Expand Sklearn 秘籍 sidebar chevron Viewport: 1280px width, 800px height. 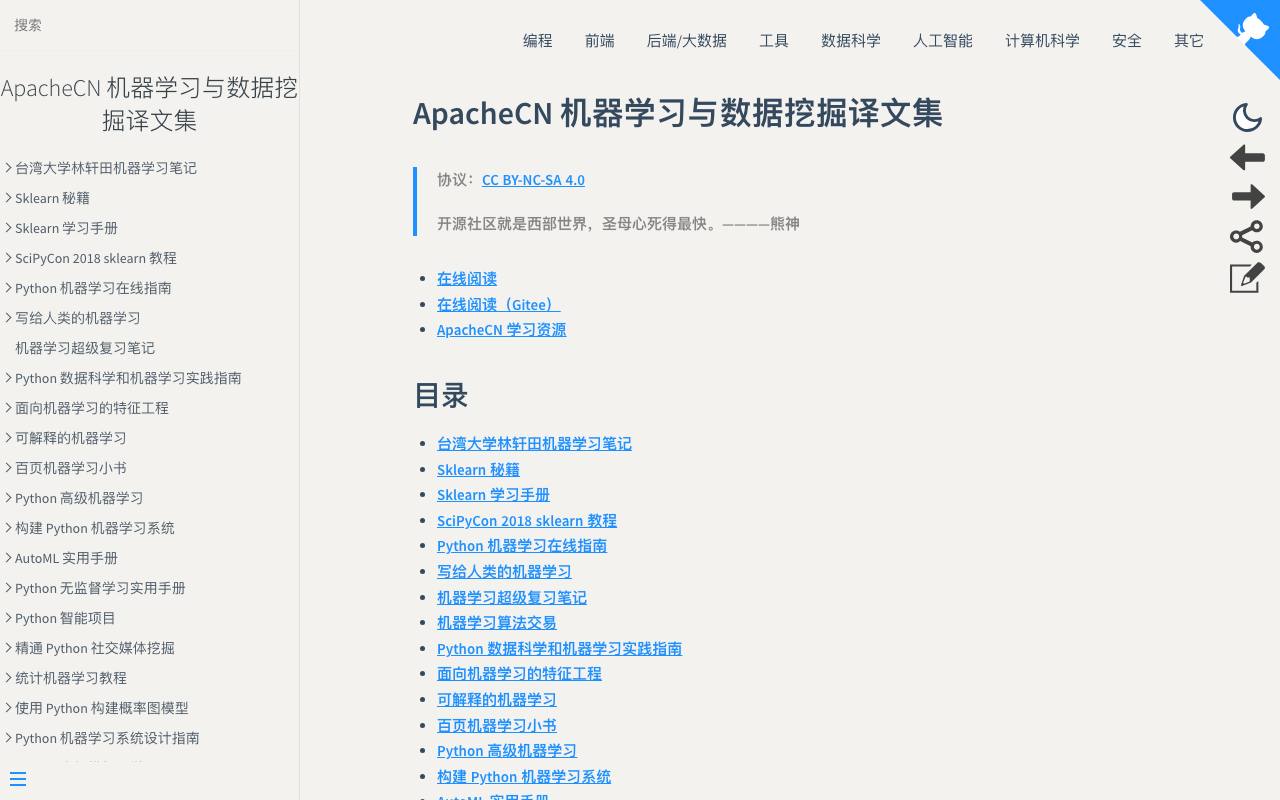click(x=8, y=198)
